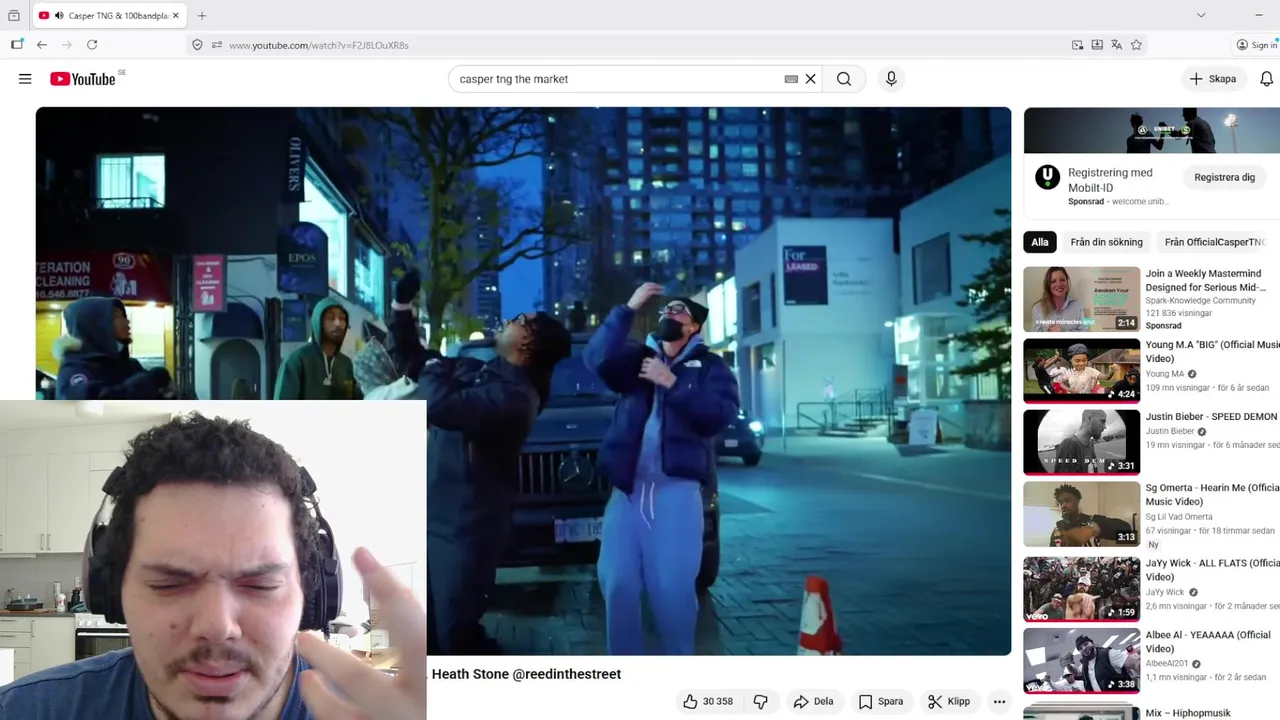This screenshot has height=720, width=1280.
Task: Open YouTube notifications bell
Action: point(1267,79)
